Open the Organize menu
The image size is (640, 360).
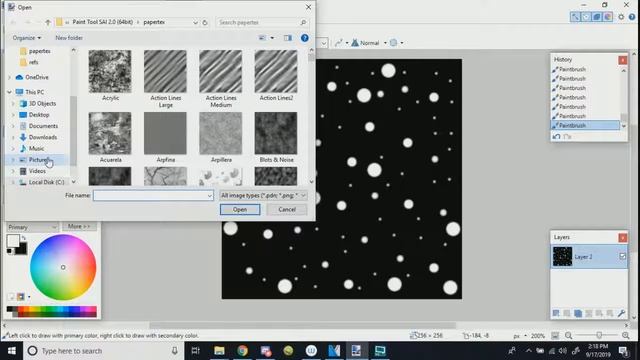(27, 38)
